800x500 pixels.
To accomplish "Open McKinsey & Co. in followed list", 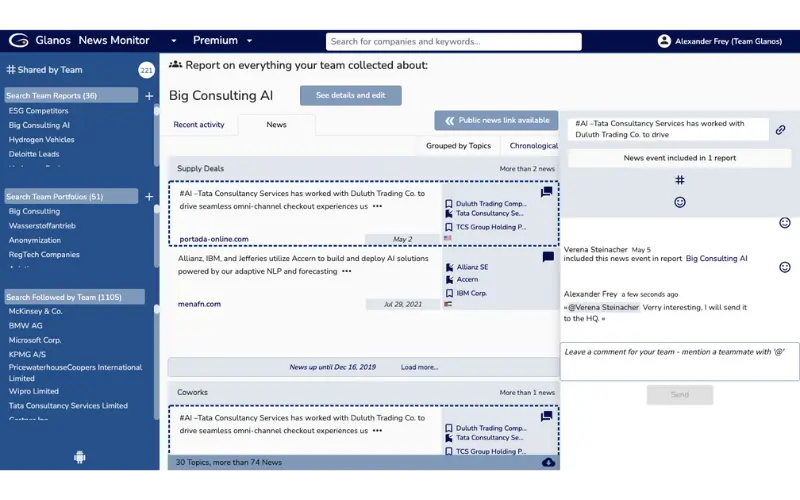I will click(35, 311).
